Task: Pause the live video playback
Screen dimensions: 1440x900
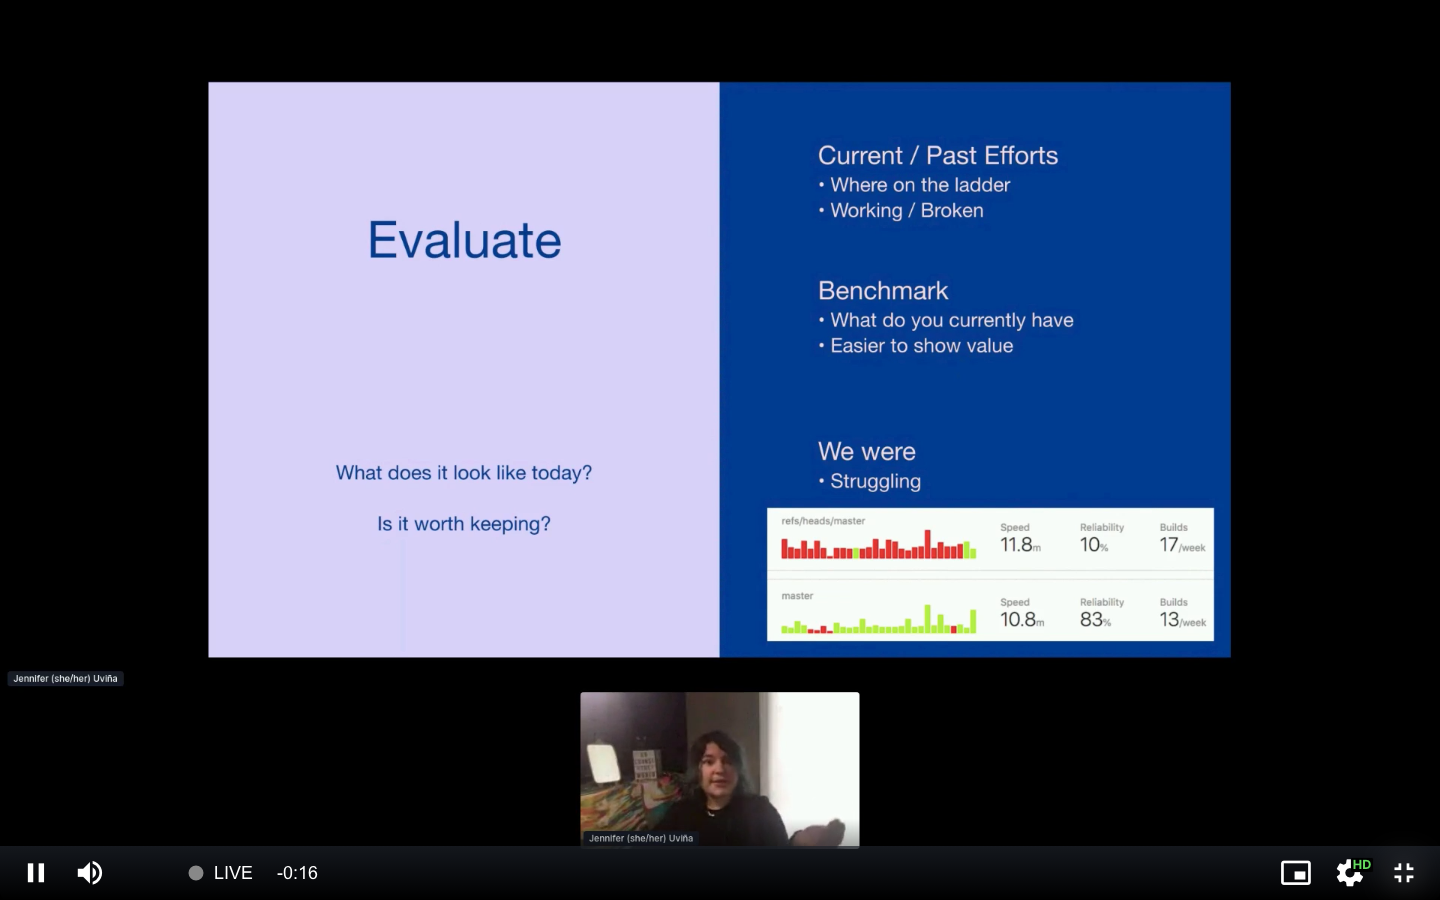Action: click(x=36, y=873)
